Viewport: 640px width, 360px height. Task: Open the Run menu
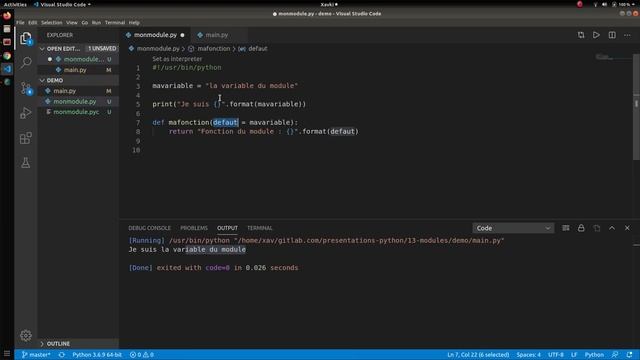point(96,23)
